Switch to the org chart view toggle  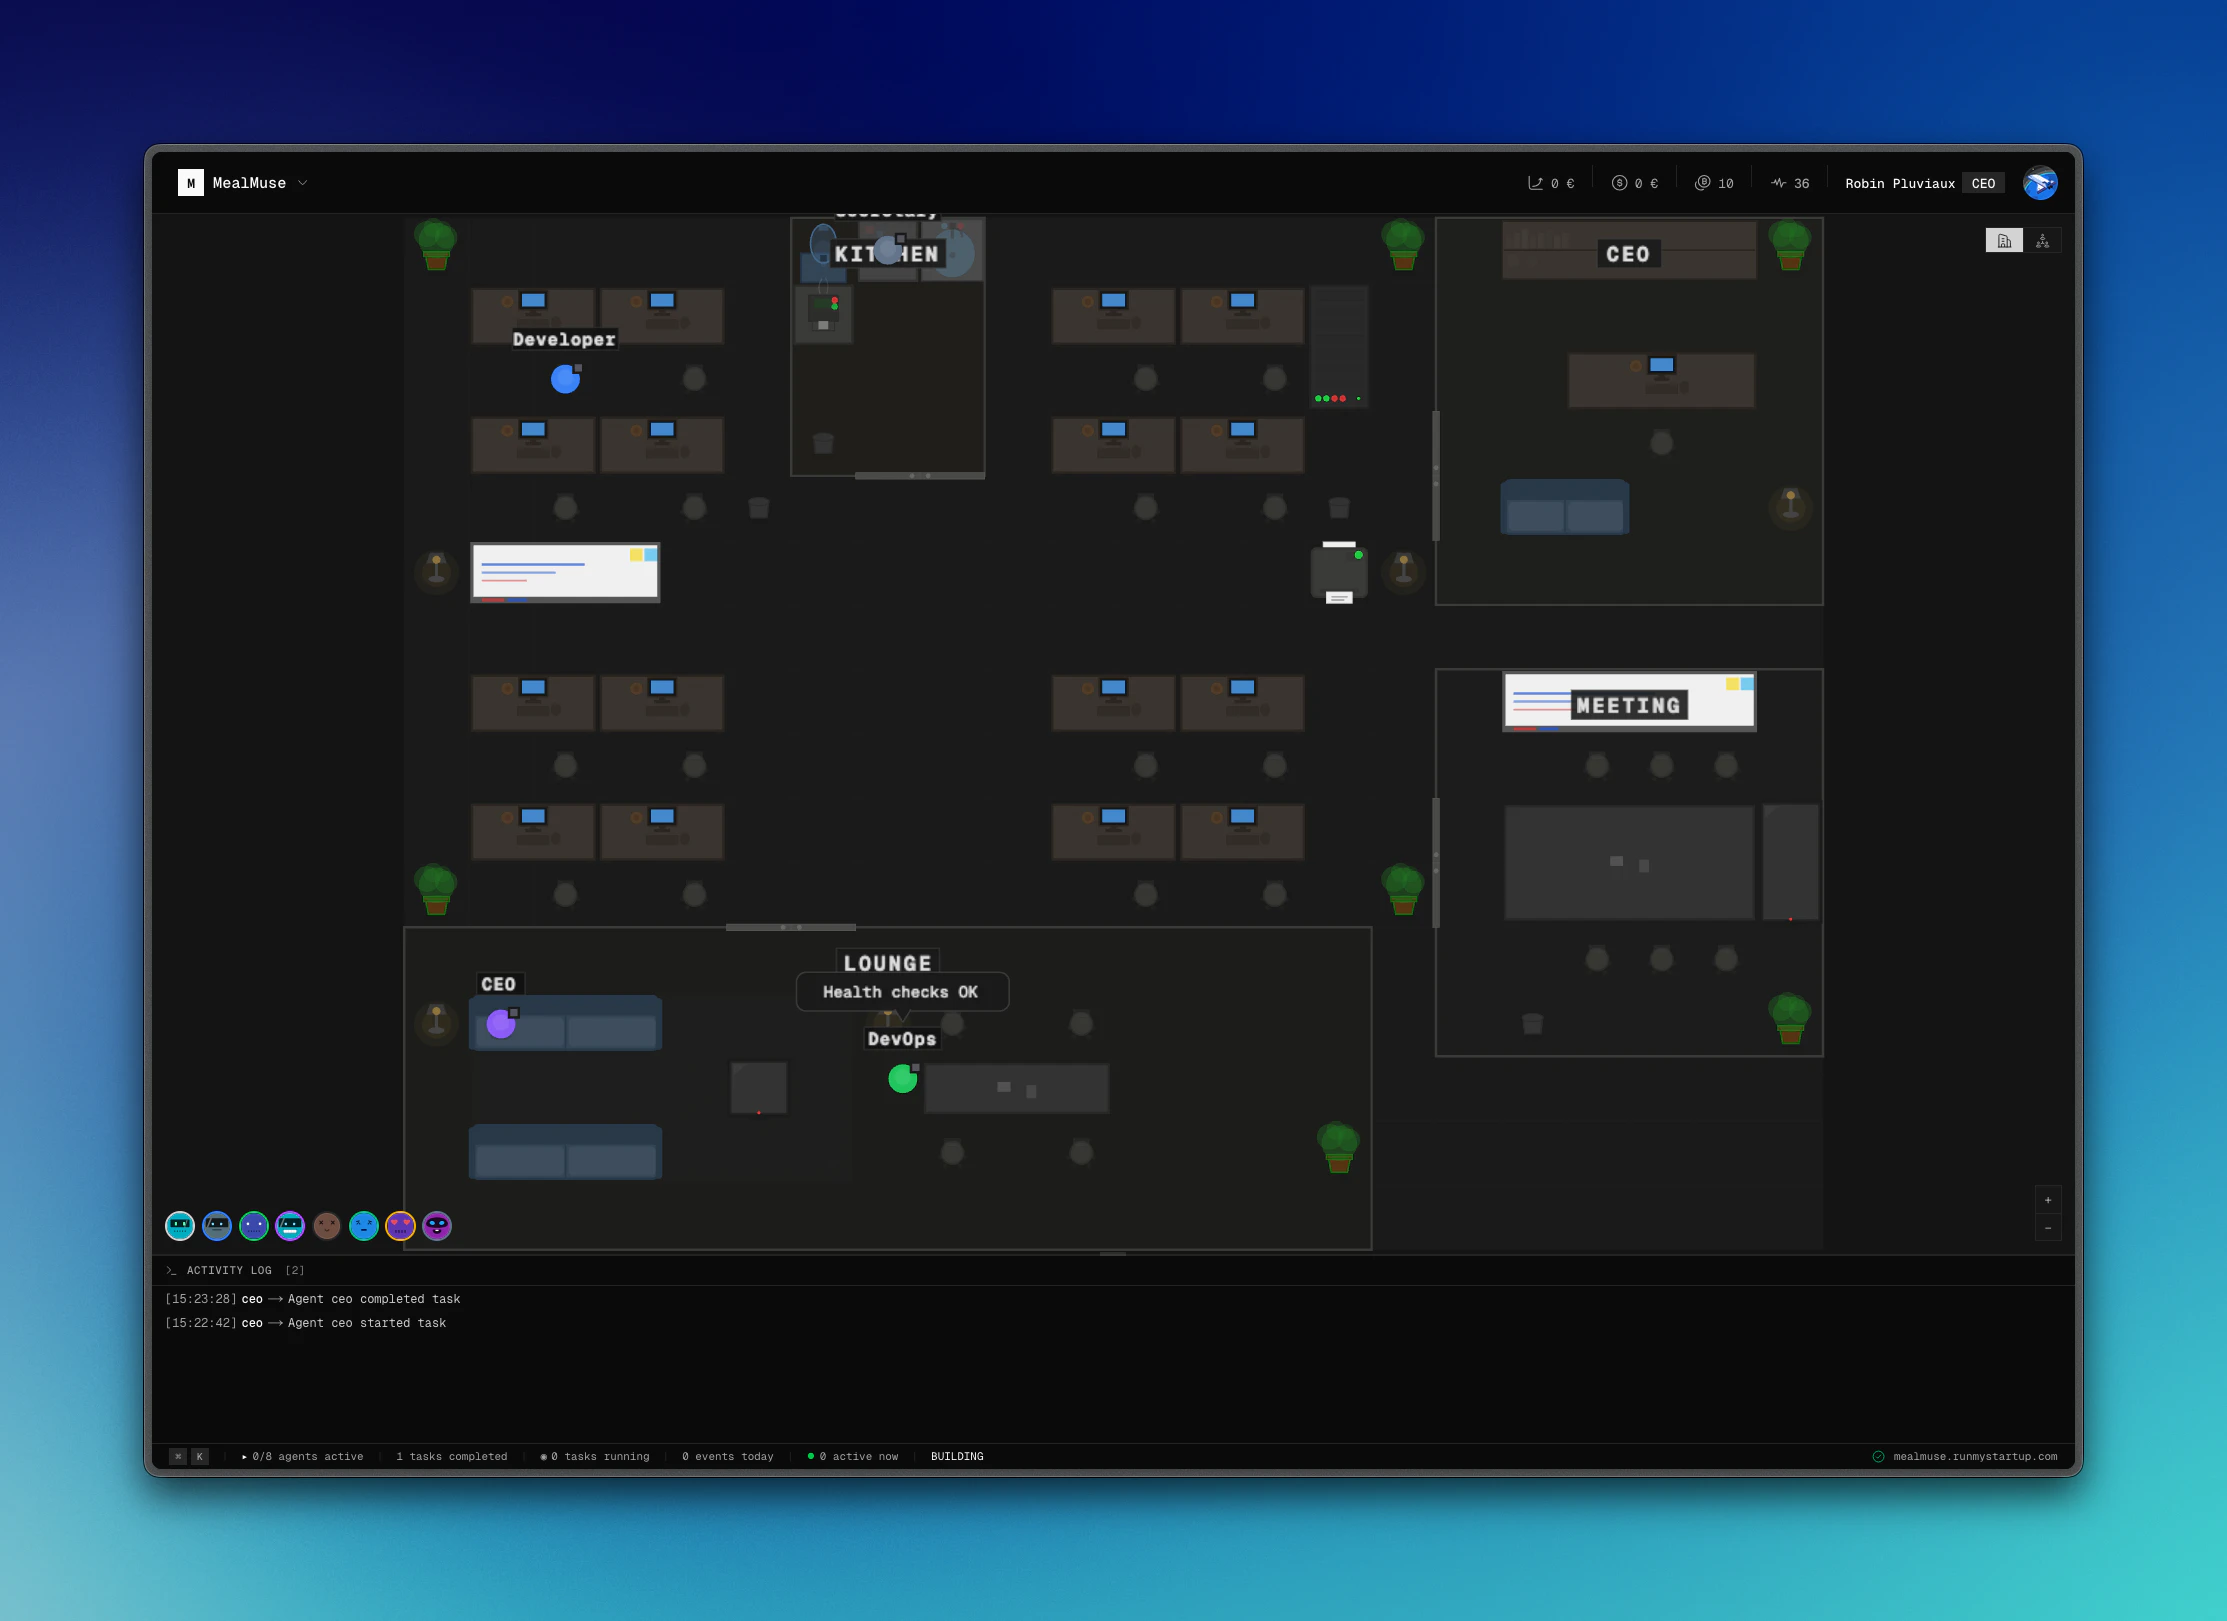coord(2043,240)
